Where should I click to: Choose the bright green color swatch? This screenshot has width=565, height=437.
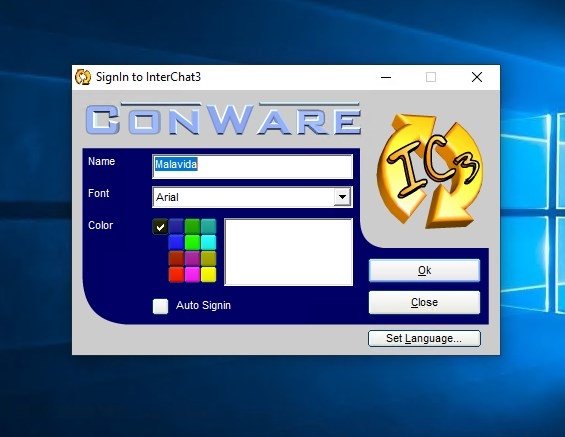192,242
